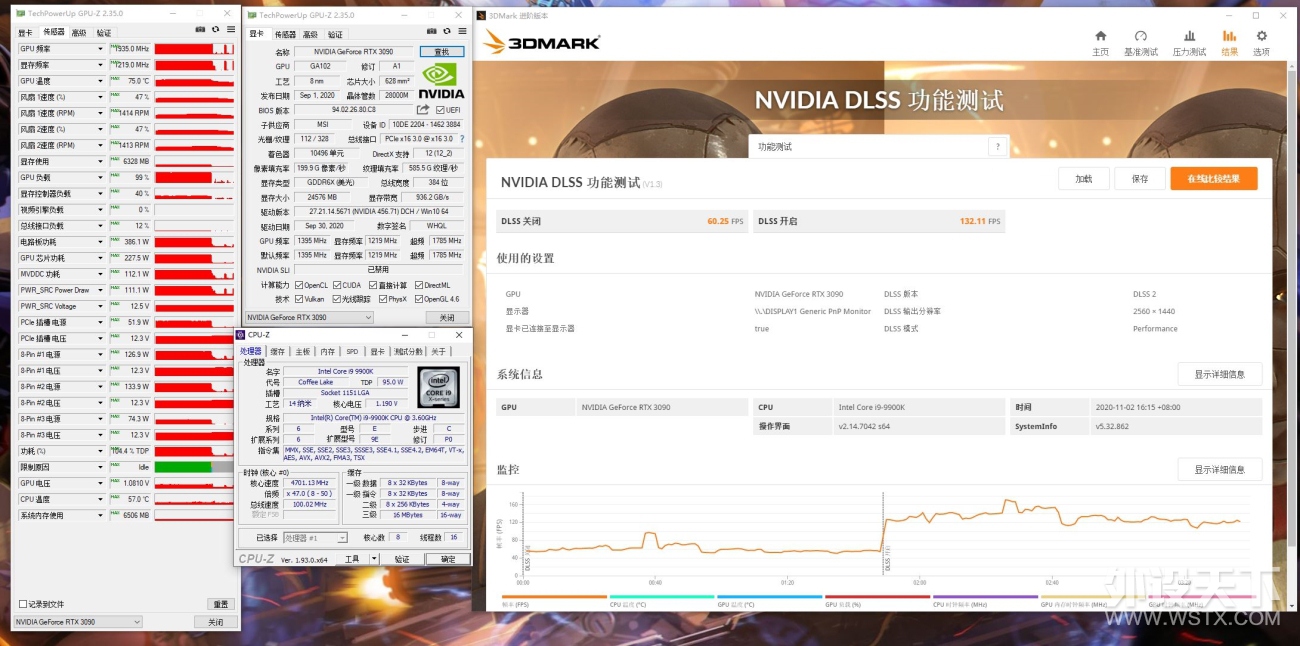Viewport: 1300px width, 646px height.
Task: Switch to 验证 tab in GPU-Z graphics card window
Action: pyautogui.click(x=335, y=34)
